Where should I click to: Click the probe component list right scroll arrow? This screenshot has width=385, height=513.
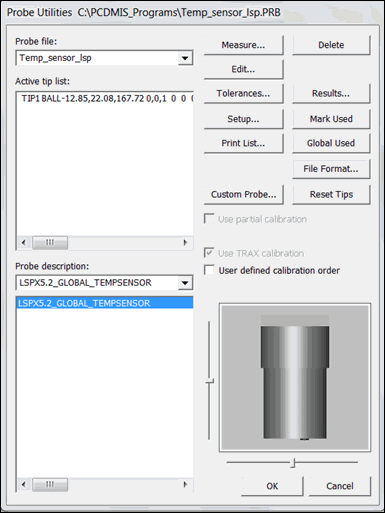pyautogui.click(x=185, y=484)
